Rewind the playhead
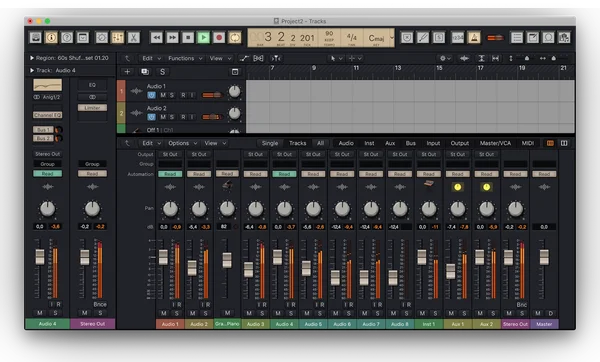Image resolution: width=600 pixels, height=362 pixels. (157, 38)
